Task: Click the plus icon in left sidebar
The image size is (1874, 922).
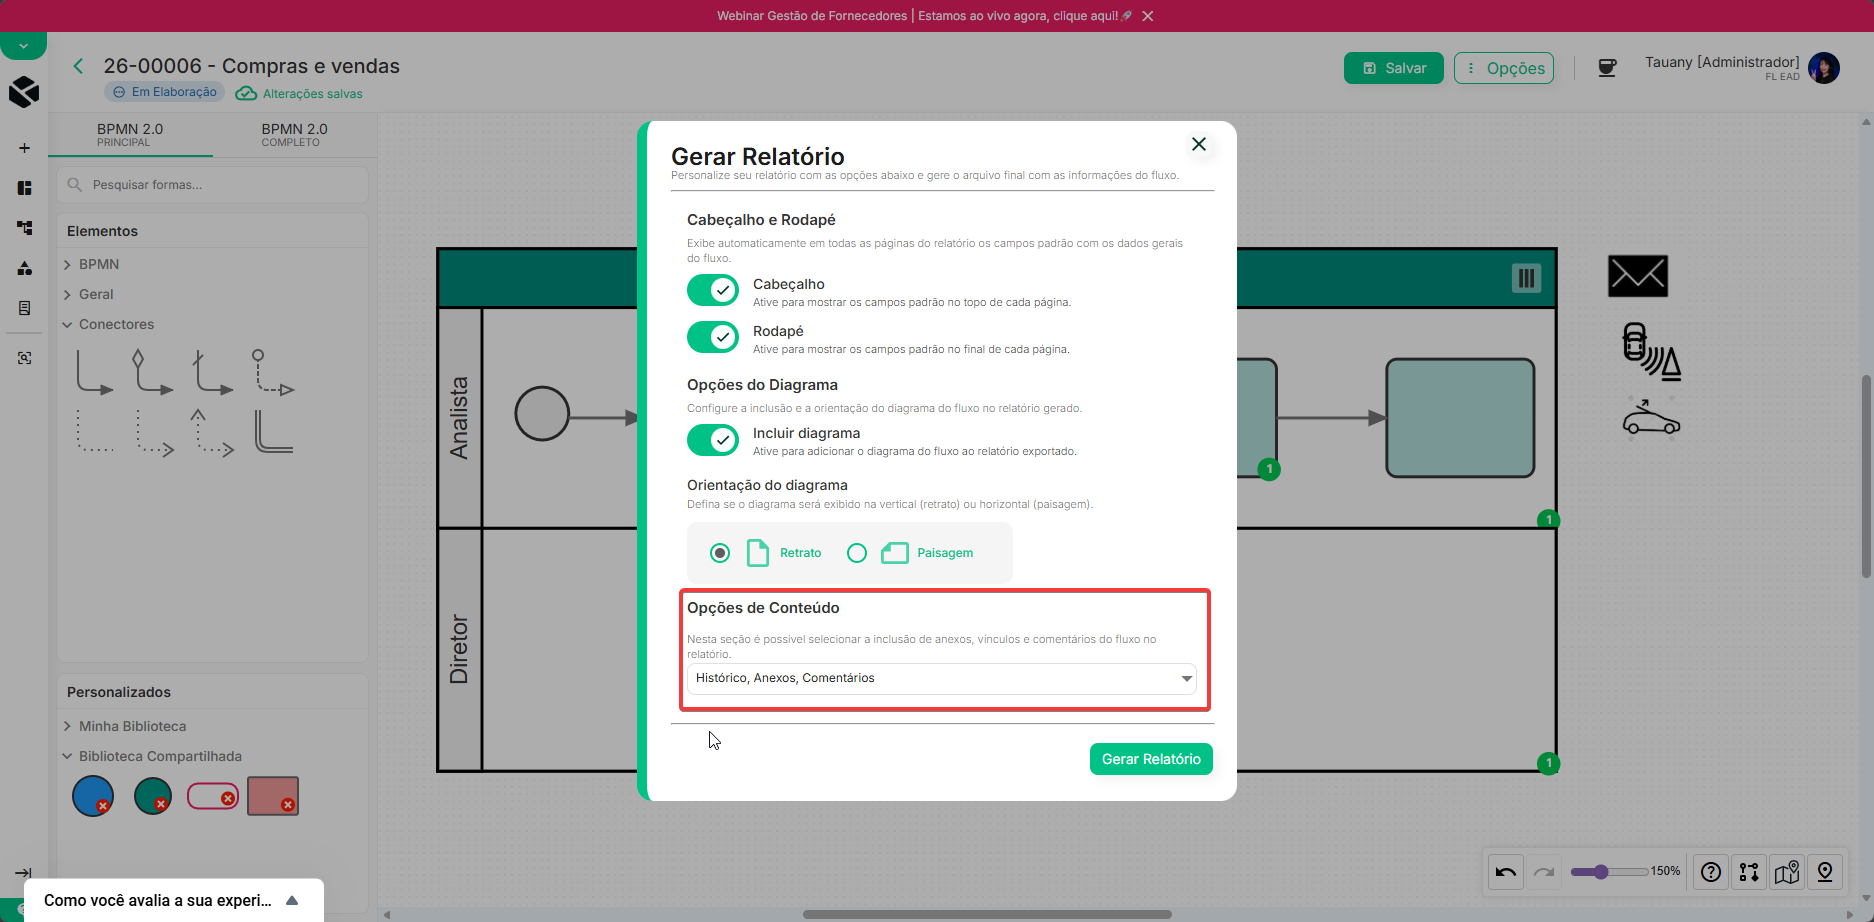Action: point(24,148)
